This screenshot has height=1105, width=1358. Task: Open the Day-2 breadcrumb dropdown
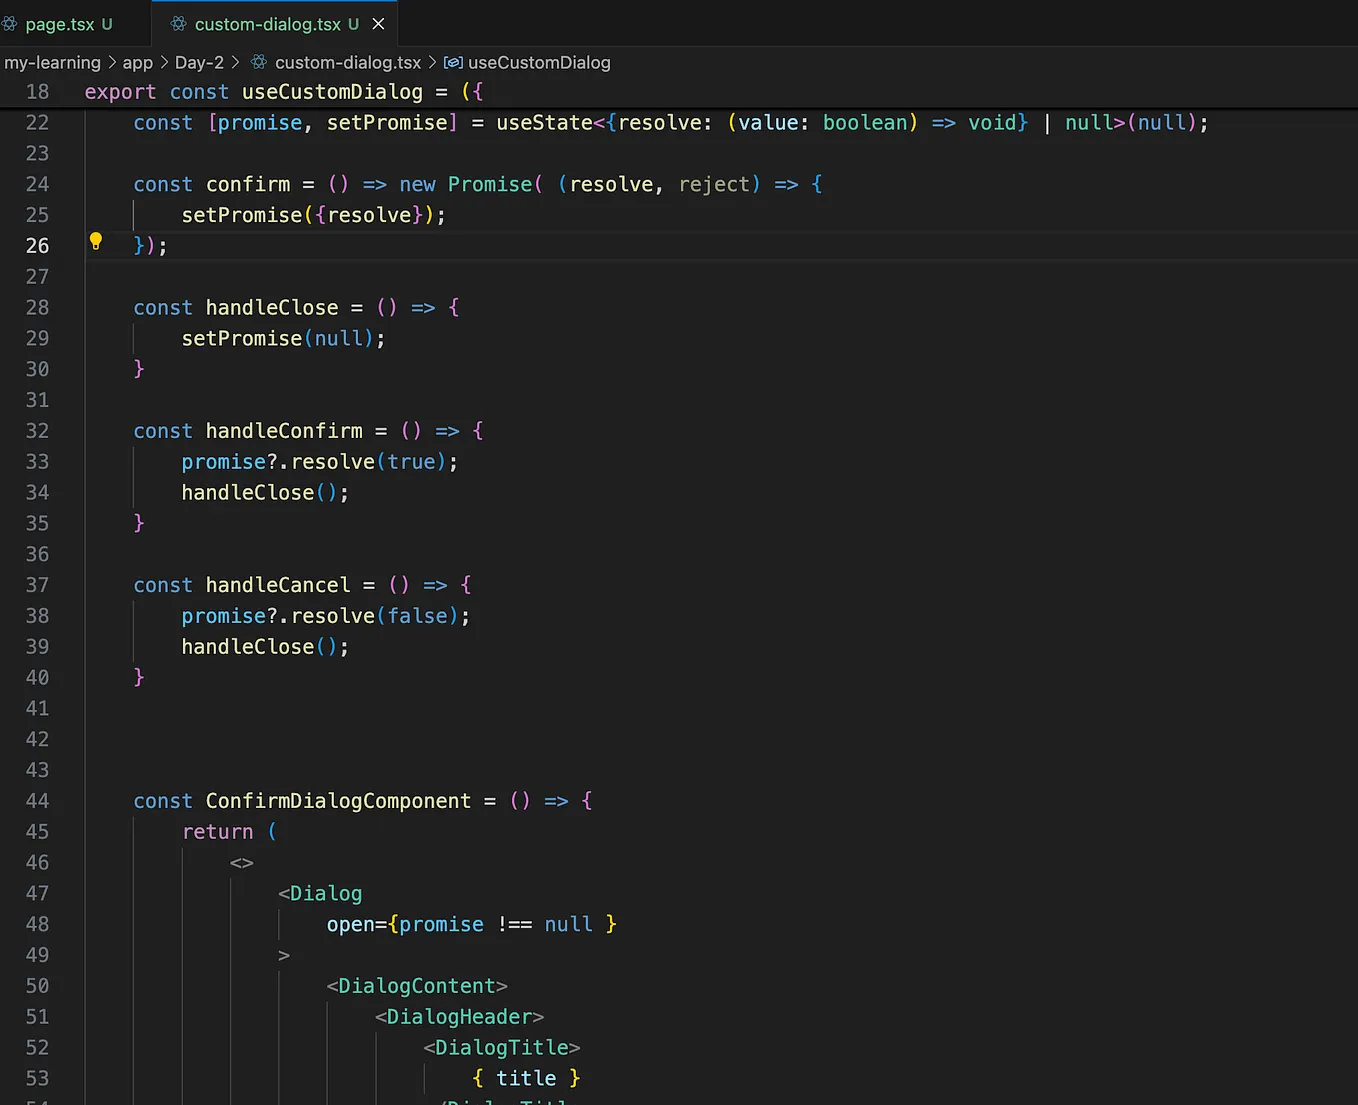pyautogui.click(x=199, y=62)
